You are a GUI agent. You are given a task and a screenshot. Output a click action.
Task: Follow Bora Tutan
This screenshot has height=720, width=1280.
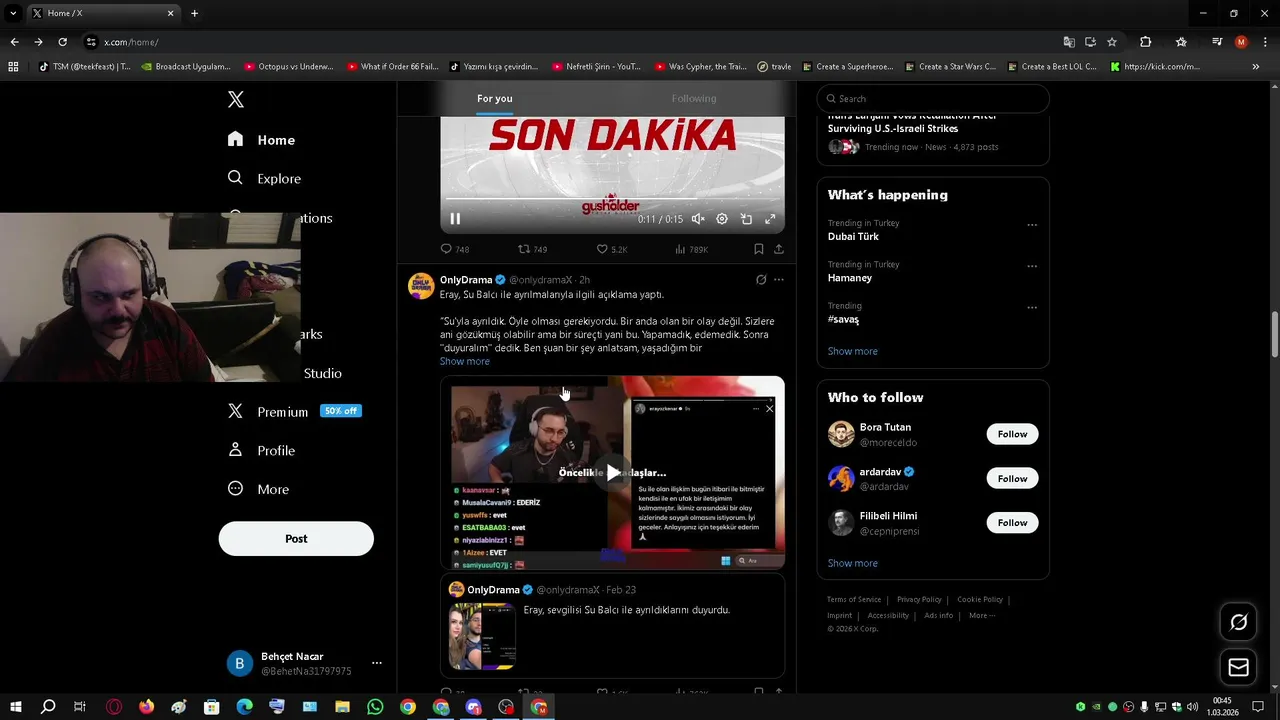[1012, 434]
